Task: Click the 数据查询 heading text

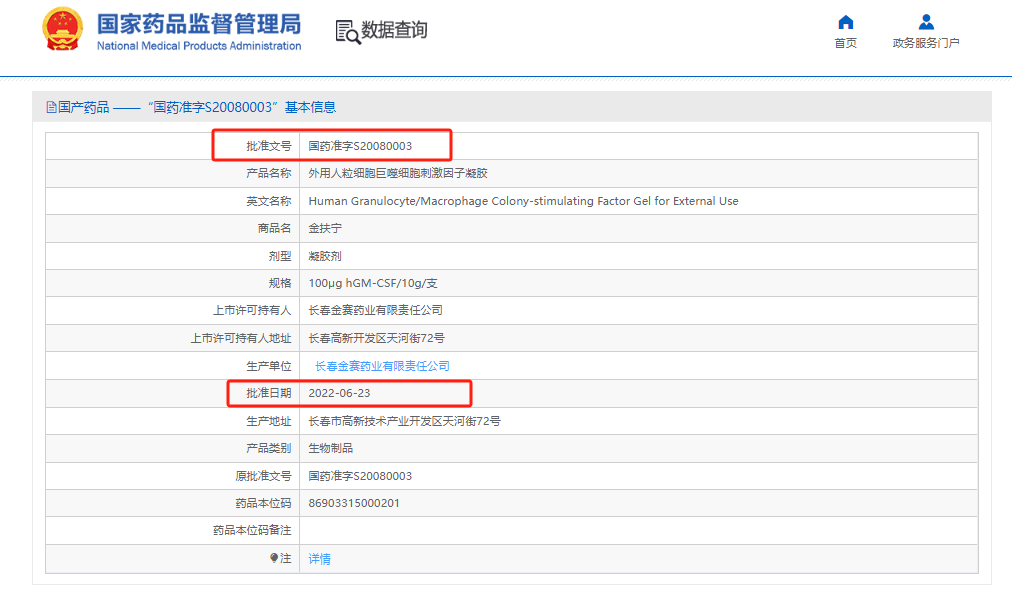Action: [394, 30]
